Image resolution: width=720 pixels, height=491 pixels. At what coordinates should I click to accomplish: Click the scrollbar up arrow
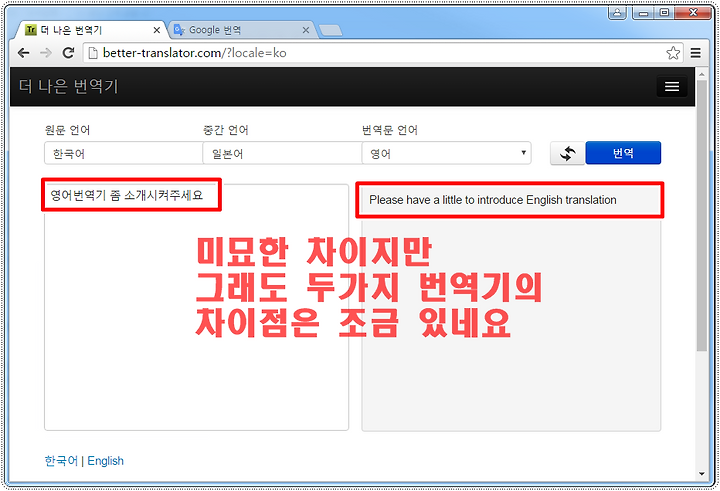[x=702, y=73]
